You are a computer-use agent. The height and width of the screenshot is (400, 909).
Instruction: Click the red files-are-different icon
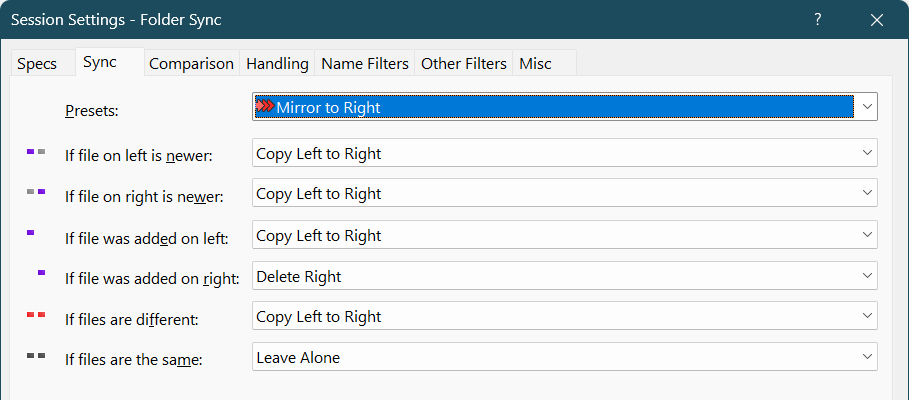tap(36, 315)
